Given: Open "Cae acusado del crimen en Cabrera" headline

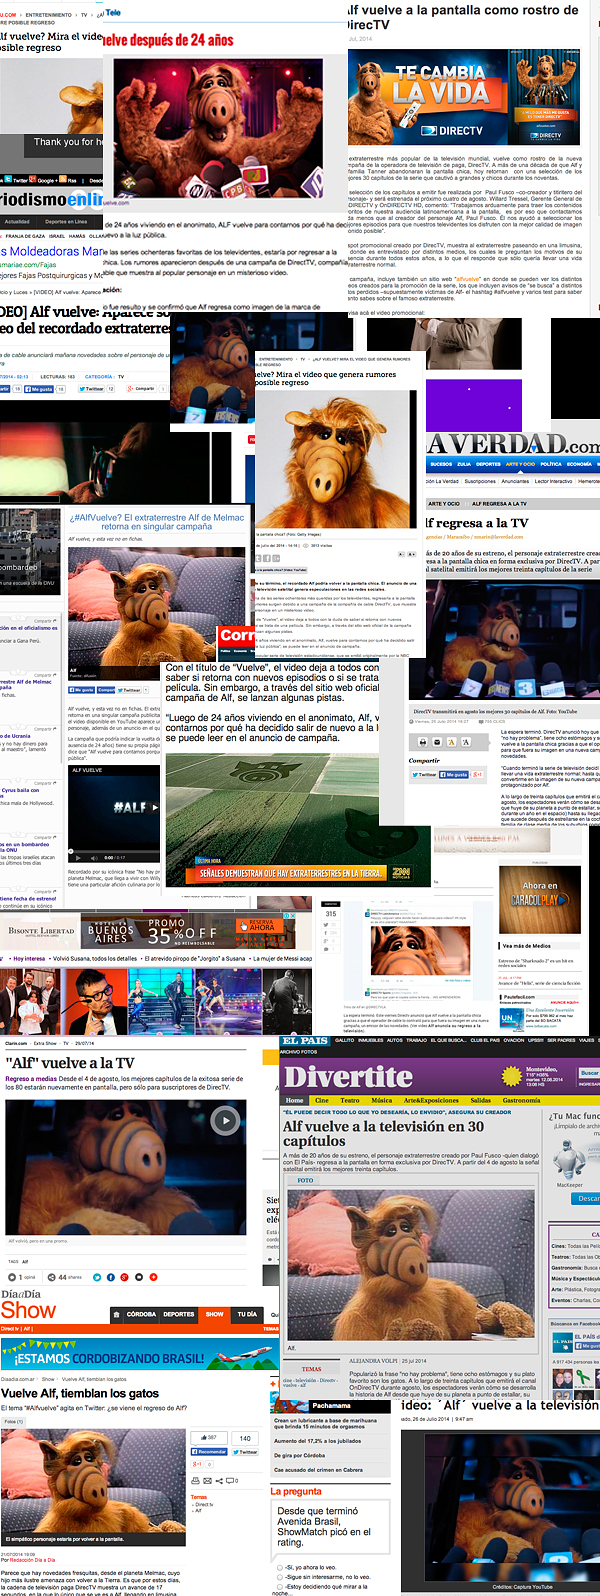Looking at the screenshot, I should [318, 1469].
